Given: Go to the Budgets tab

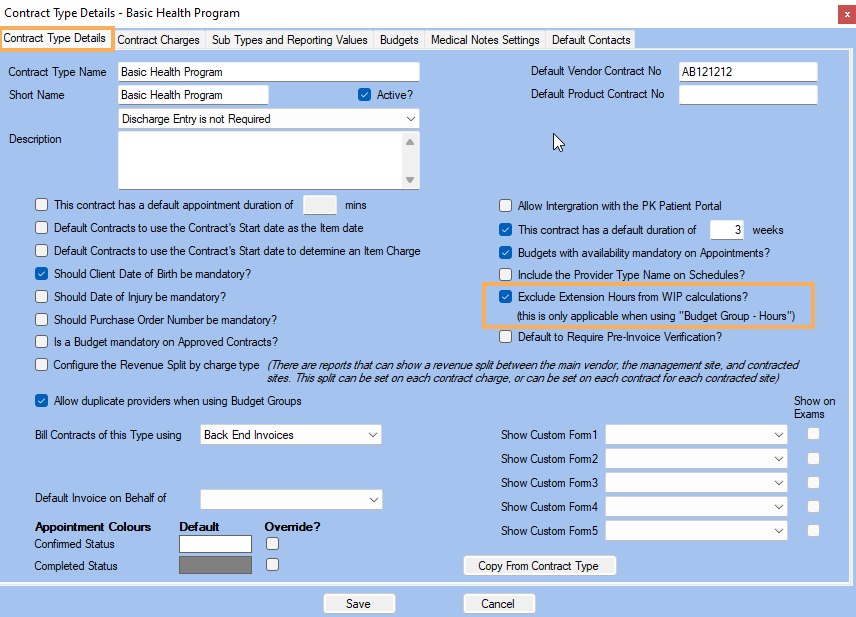Looking at the screenshot, I should coord(399,40).
